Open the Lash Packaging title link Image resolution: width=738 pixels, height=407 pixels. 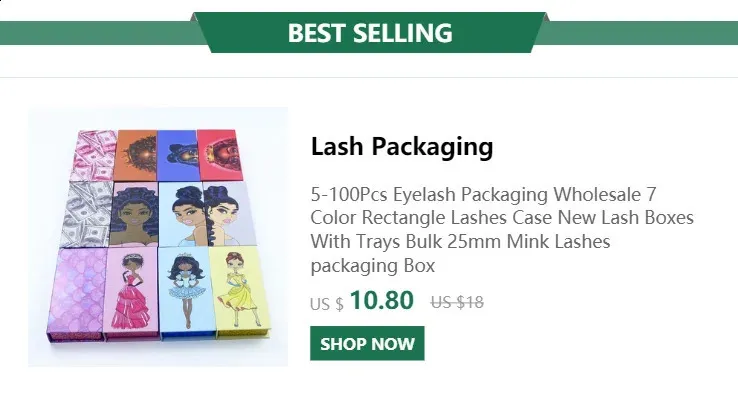[x=402, y=146]
